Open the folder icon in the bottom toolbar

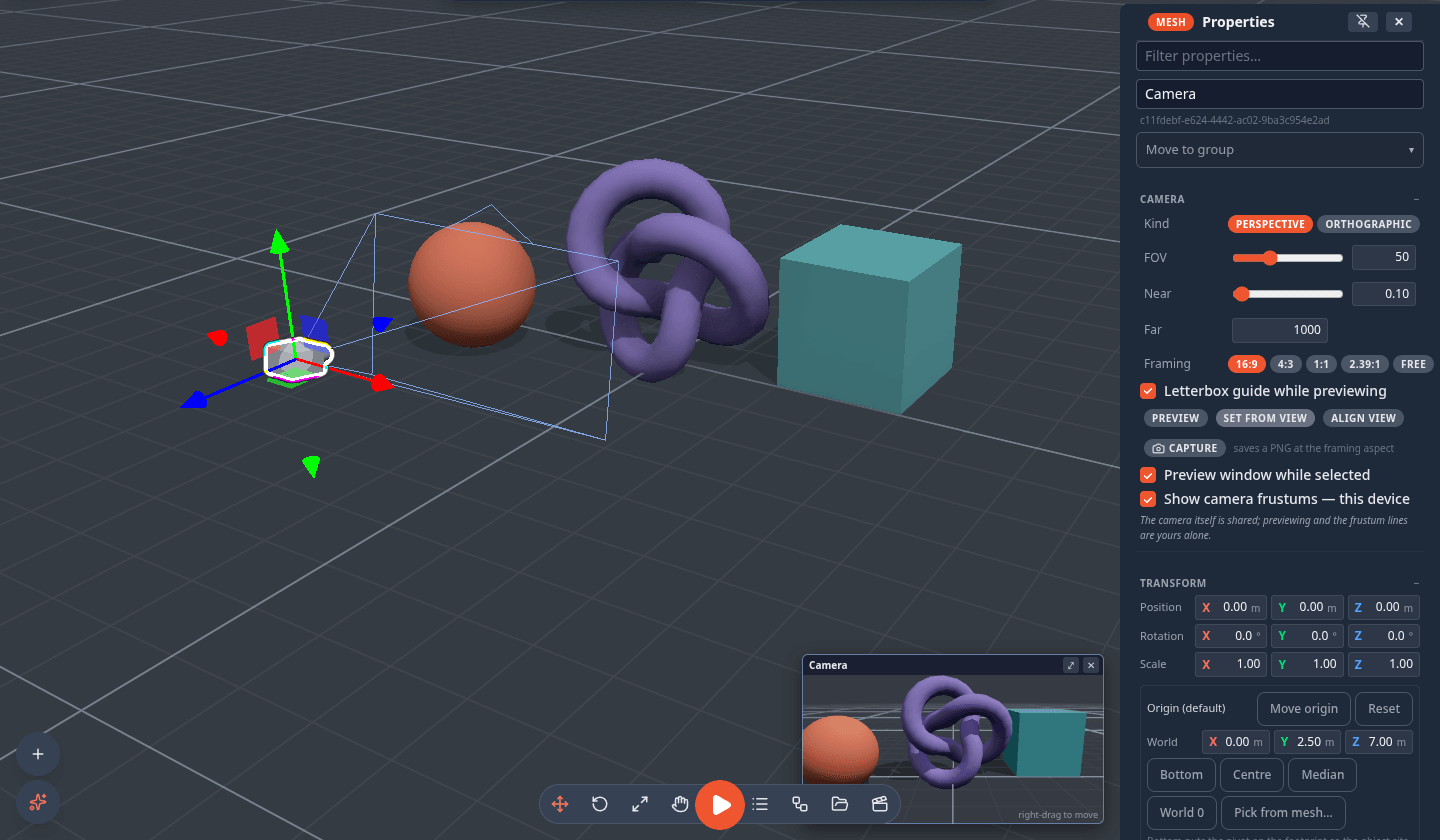coord(840,804)
